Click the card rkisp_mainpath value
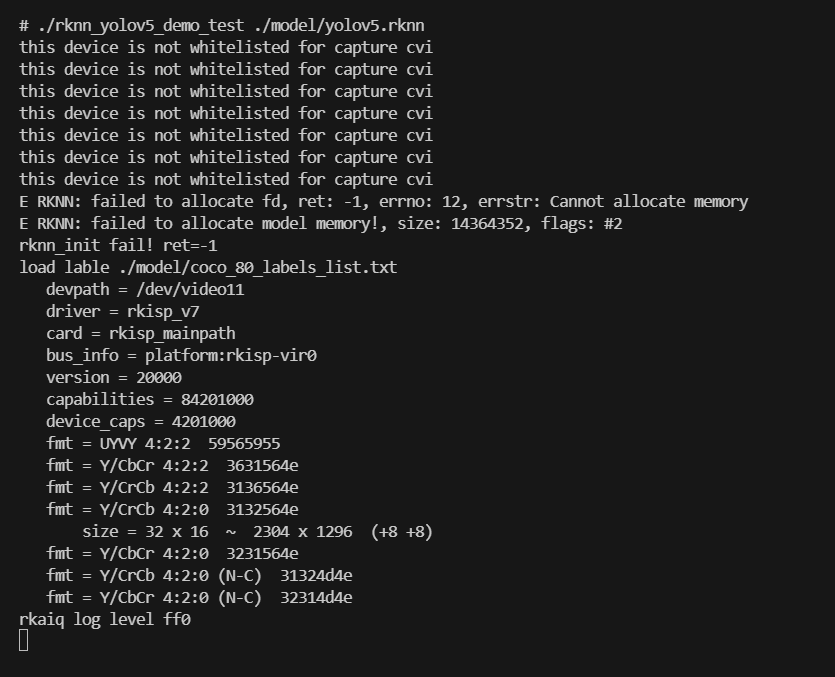The image size is (835, 677). tap(172, 333)
